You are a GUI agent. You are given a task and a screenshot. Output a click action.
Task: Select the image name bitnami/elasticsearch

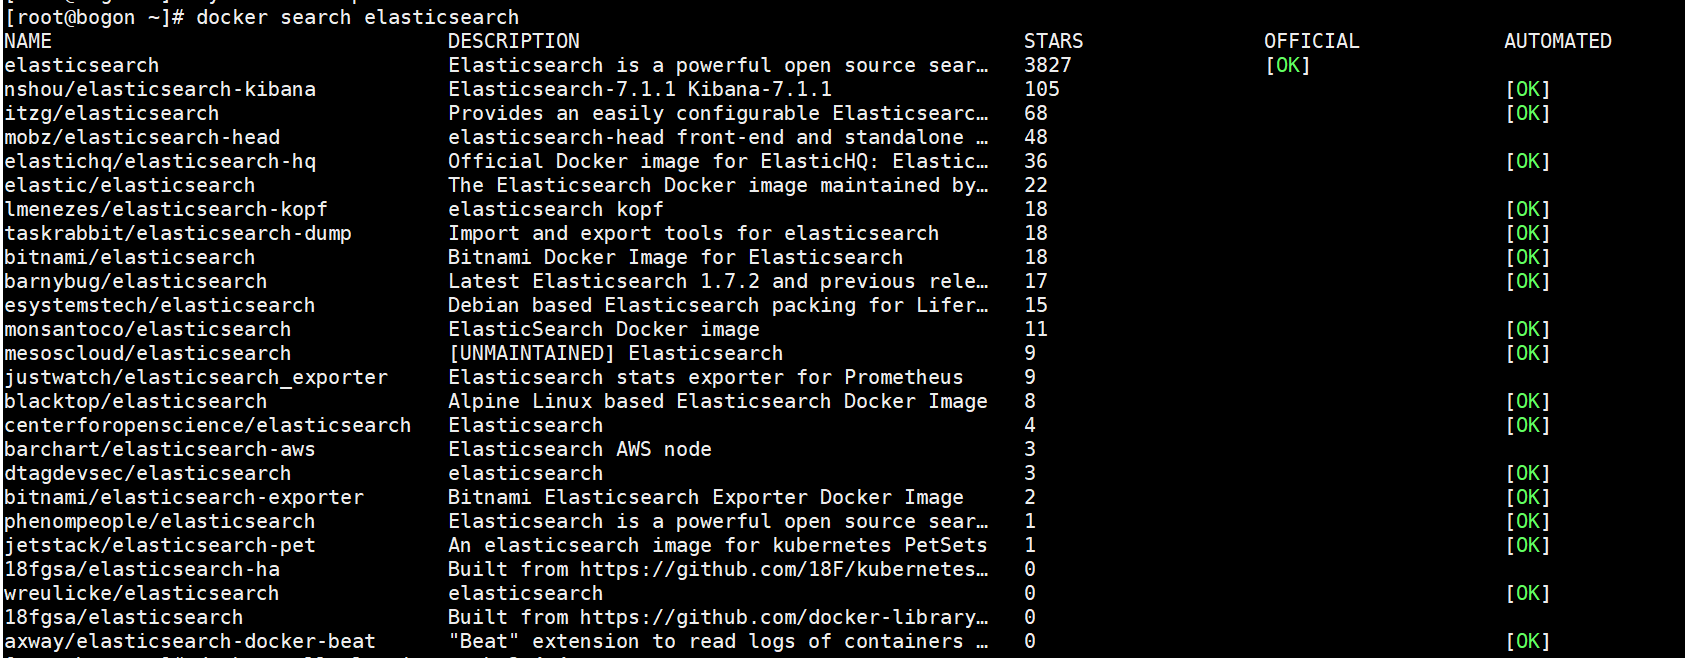click(130, 257)
